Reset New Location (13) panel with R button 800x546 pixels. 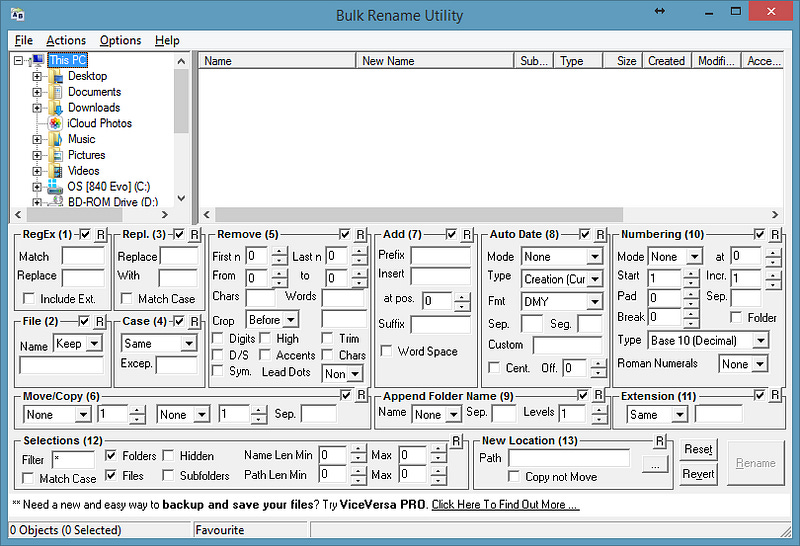click(x=660, y=441)
